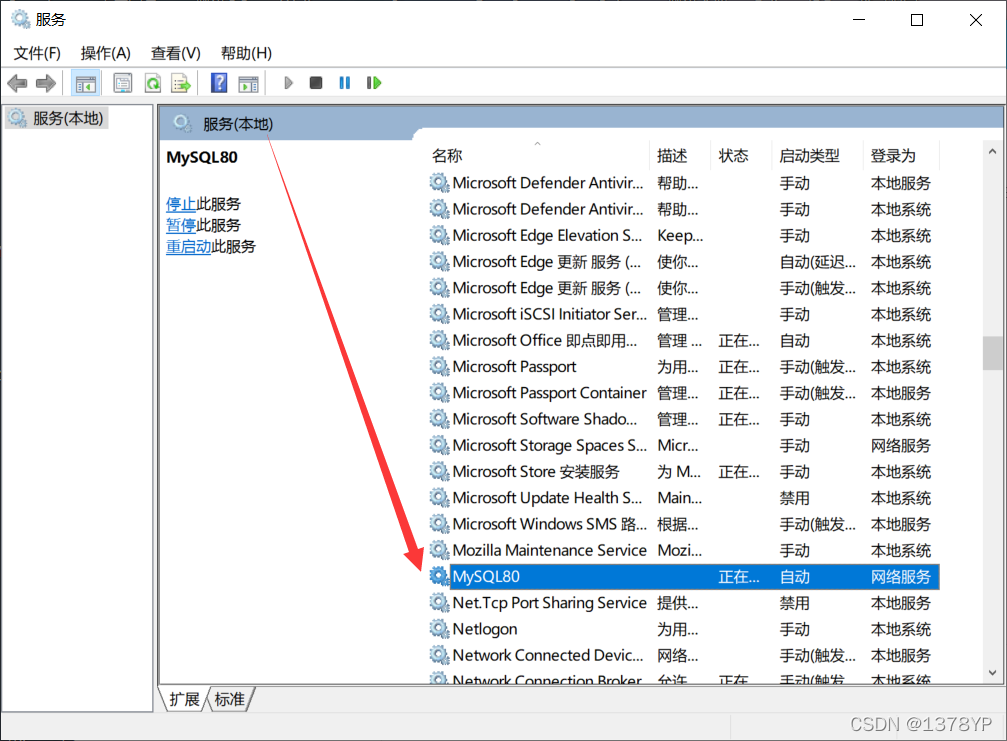Viewport: 1007px width, 741px height.
Task: Click the MySQL80 heading in the detail pane
Action: point(202,157)
